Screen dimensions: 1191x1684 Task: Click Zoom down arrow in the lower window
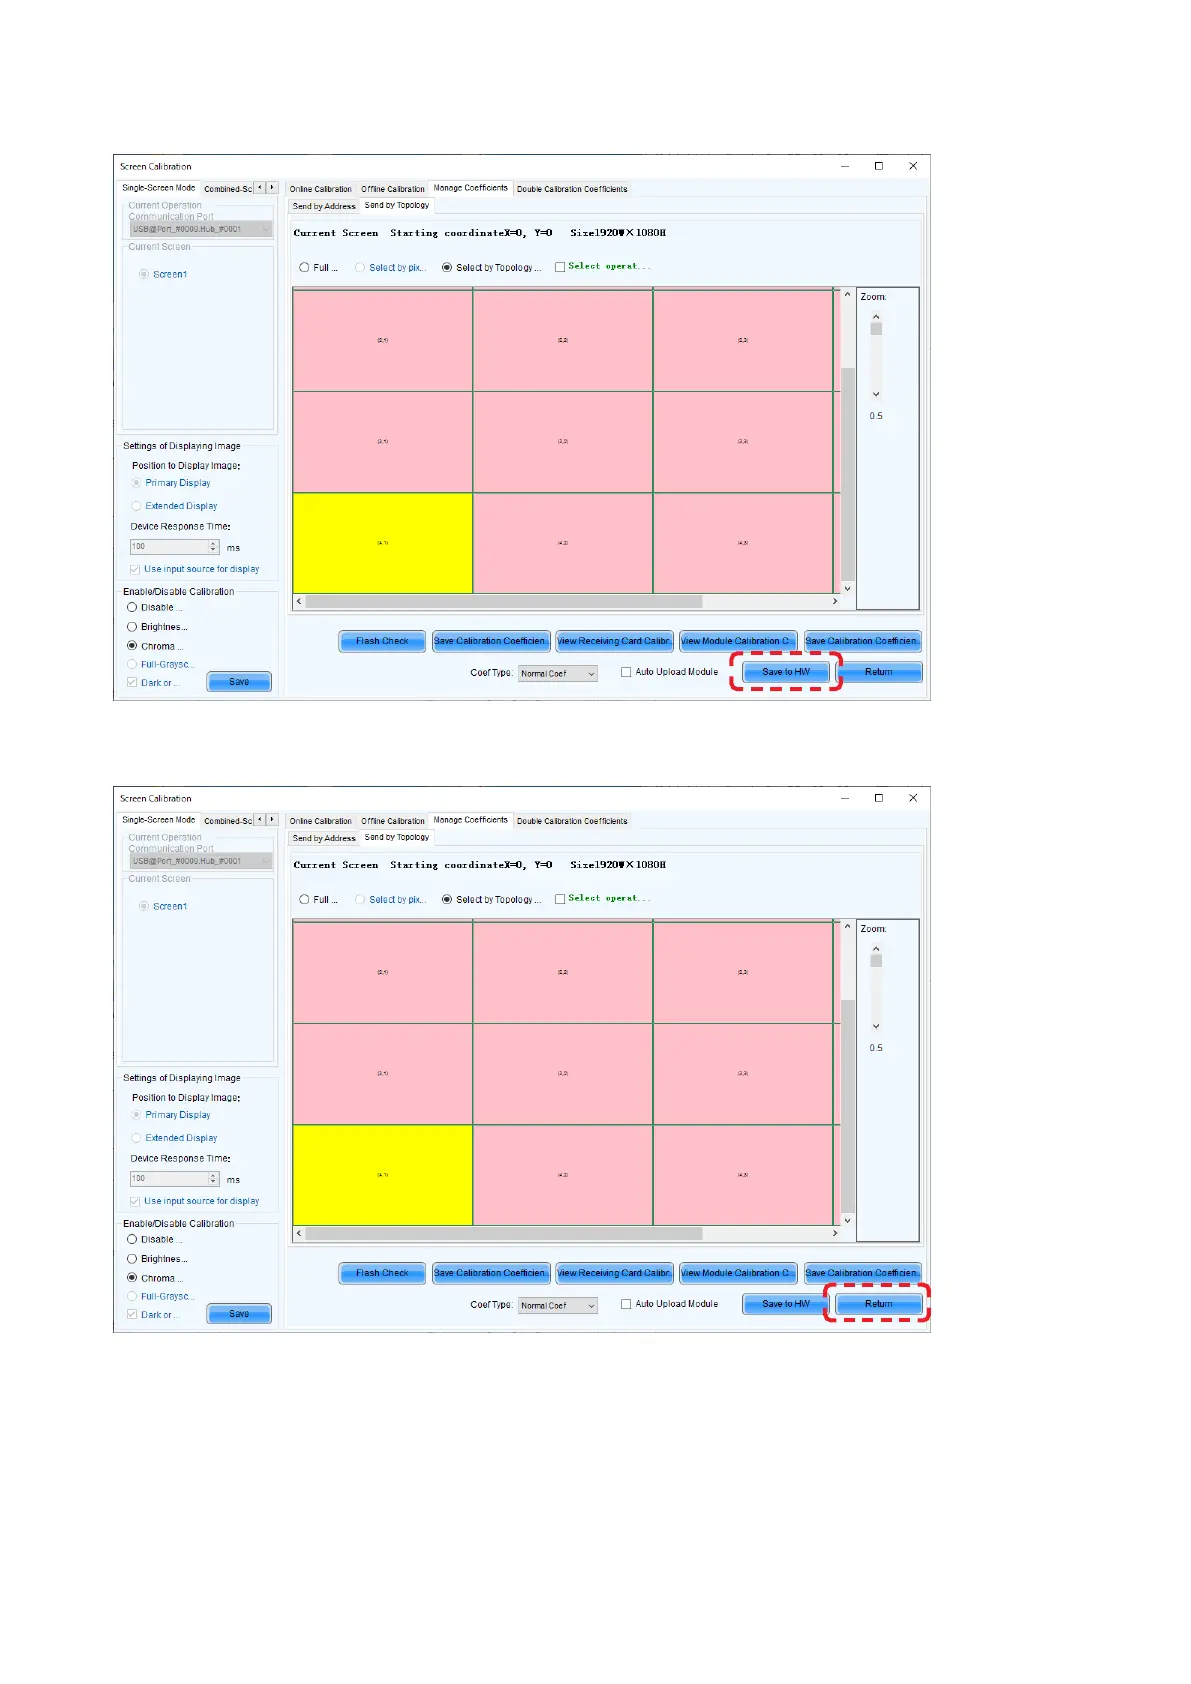click(876, 1026)
